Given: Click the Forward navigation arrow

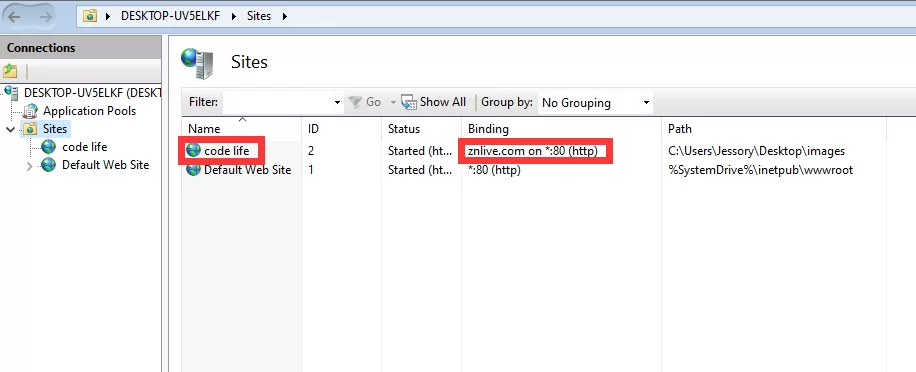Looking at the screenshot, I should [46, 16].
